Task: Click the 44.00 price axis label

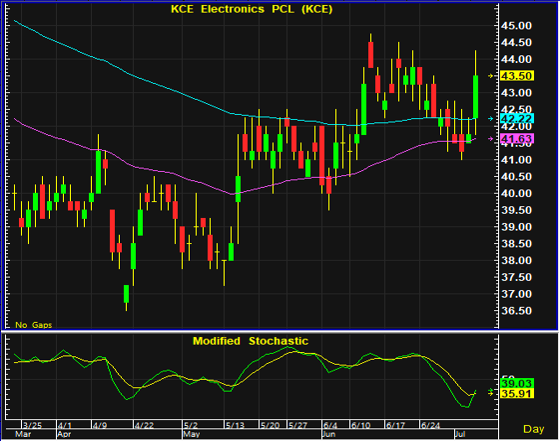Action: pos(516,59)
